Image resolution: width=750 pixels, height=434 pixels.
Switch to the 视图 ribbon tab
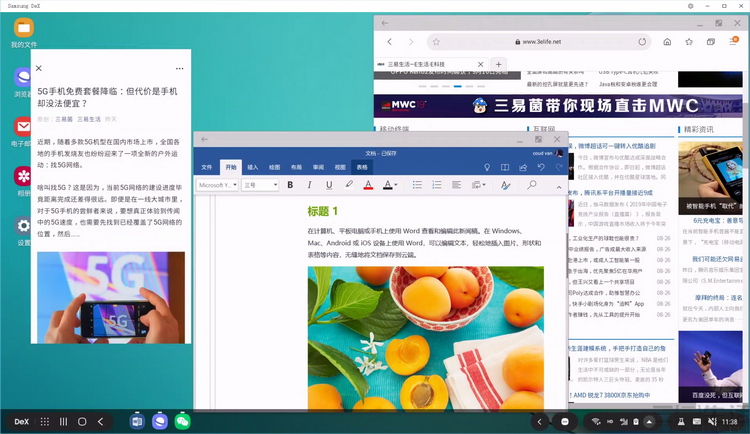pos(340,167)
